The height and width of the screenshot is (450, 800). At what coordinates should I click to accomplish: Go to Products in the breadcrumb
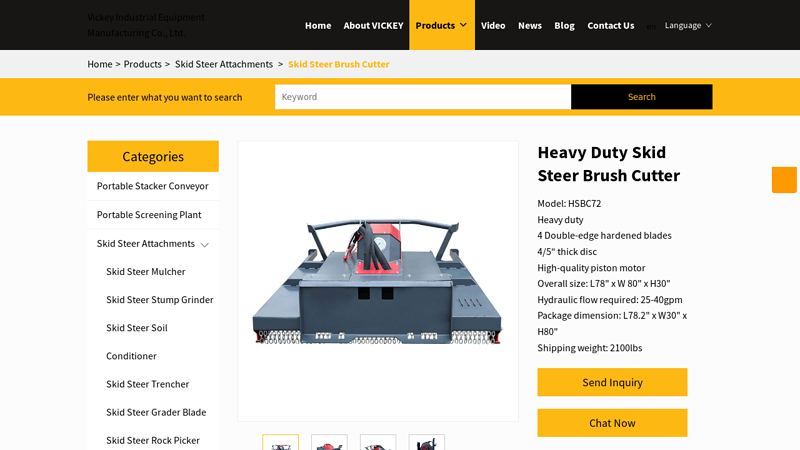click(142, 64)
